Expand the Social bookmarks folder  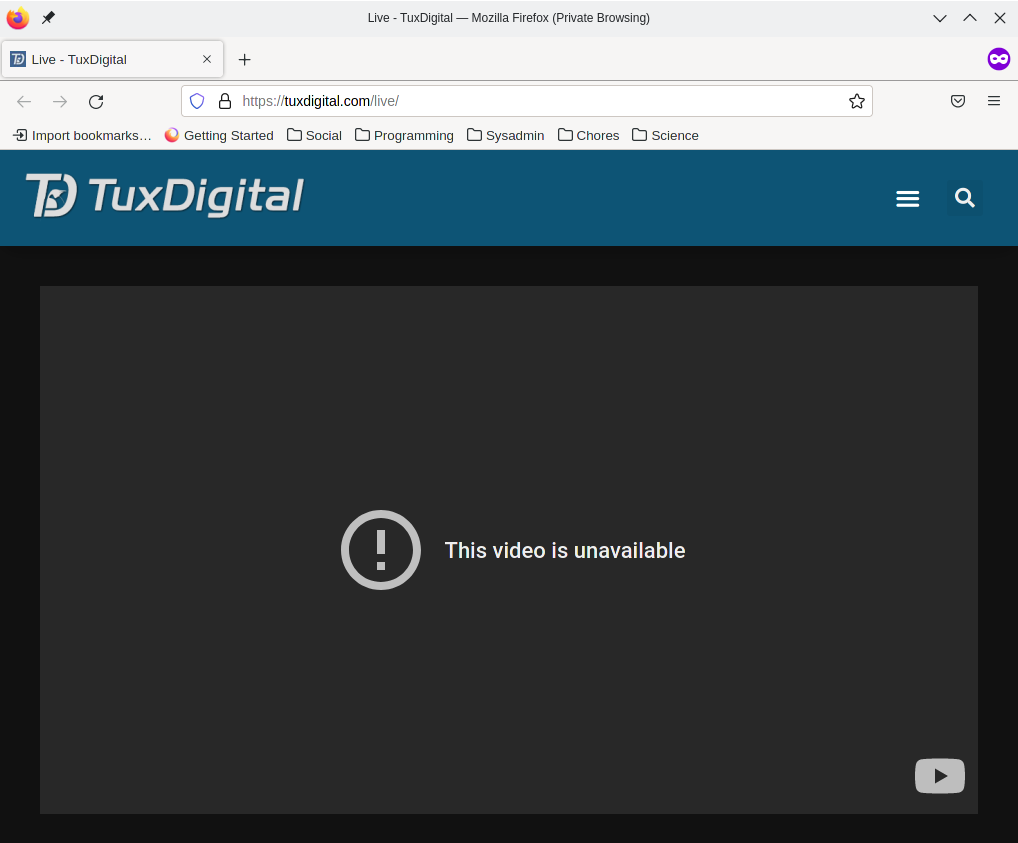tap(314, 135)
